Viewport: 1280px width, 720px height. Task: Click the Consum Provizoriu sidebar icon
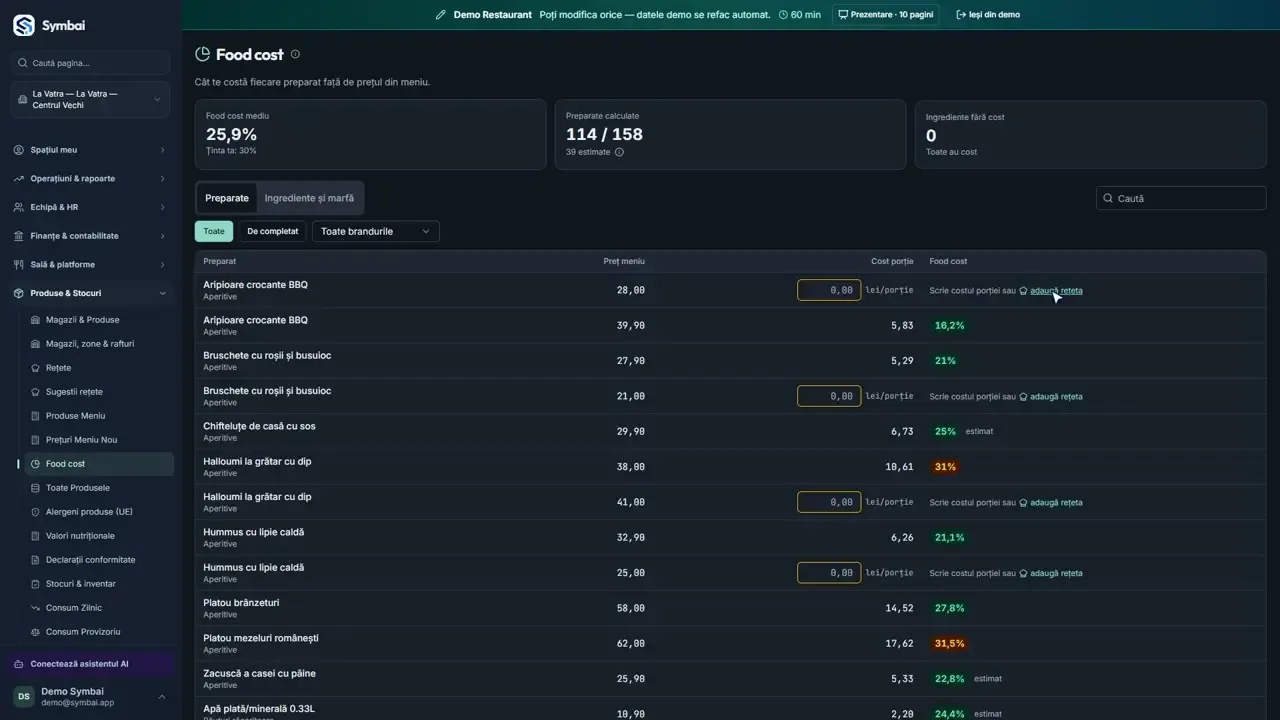coord(36,632)
